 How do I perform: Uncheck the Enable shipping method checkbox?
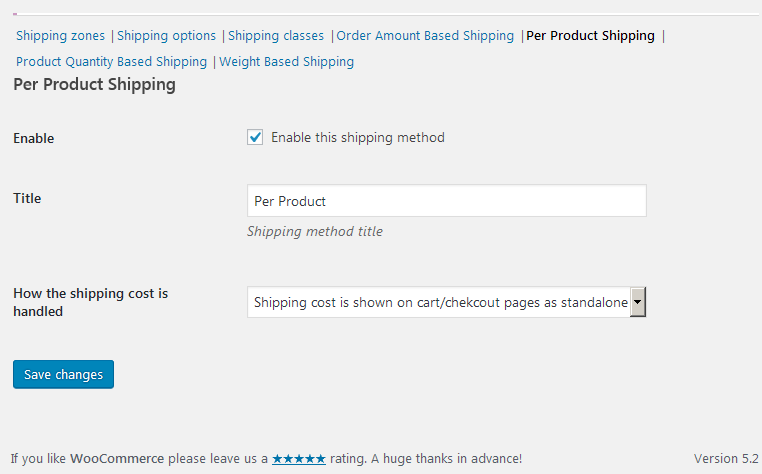tap(255, 137)
